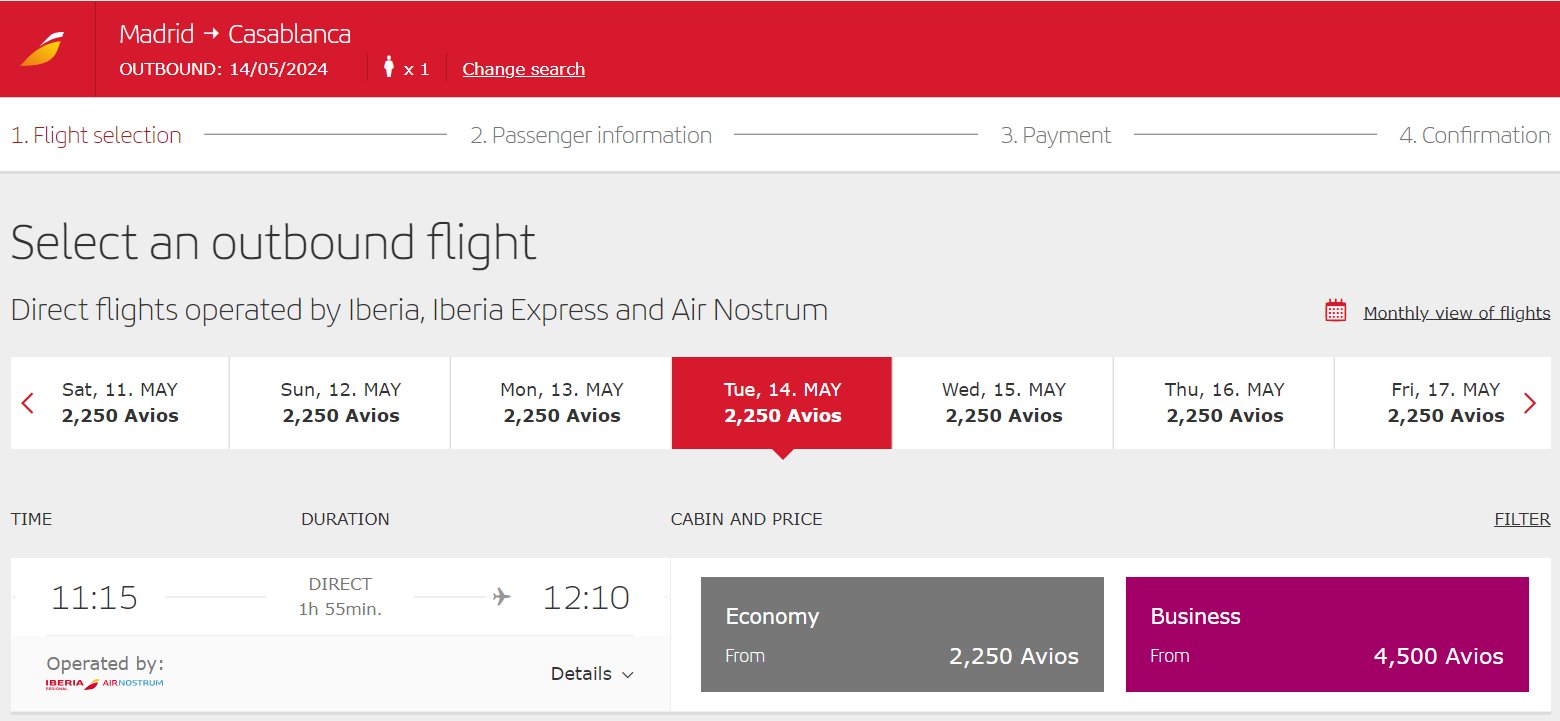This screenshot has height=721, width=1560.
Task: Expand the flight Details chevron
Action: 628,675
